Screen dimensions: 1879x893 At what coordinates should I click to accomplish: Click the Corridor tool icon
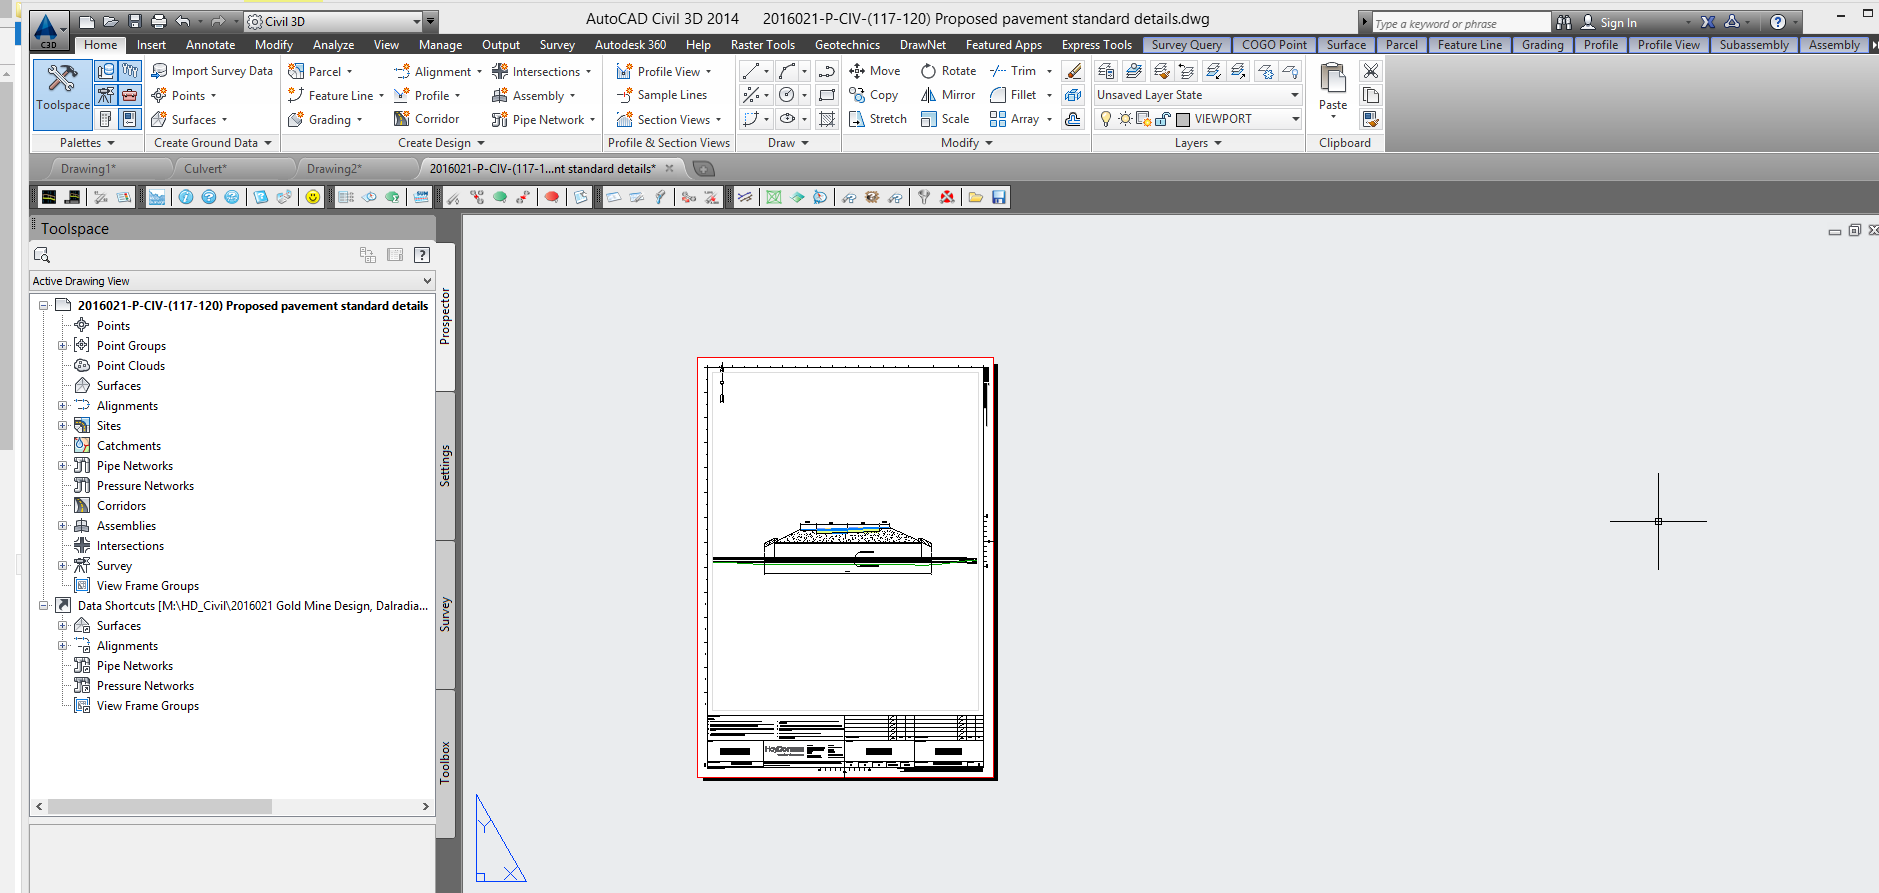coord(402,119)
